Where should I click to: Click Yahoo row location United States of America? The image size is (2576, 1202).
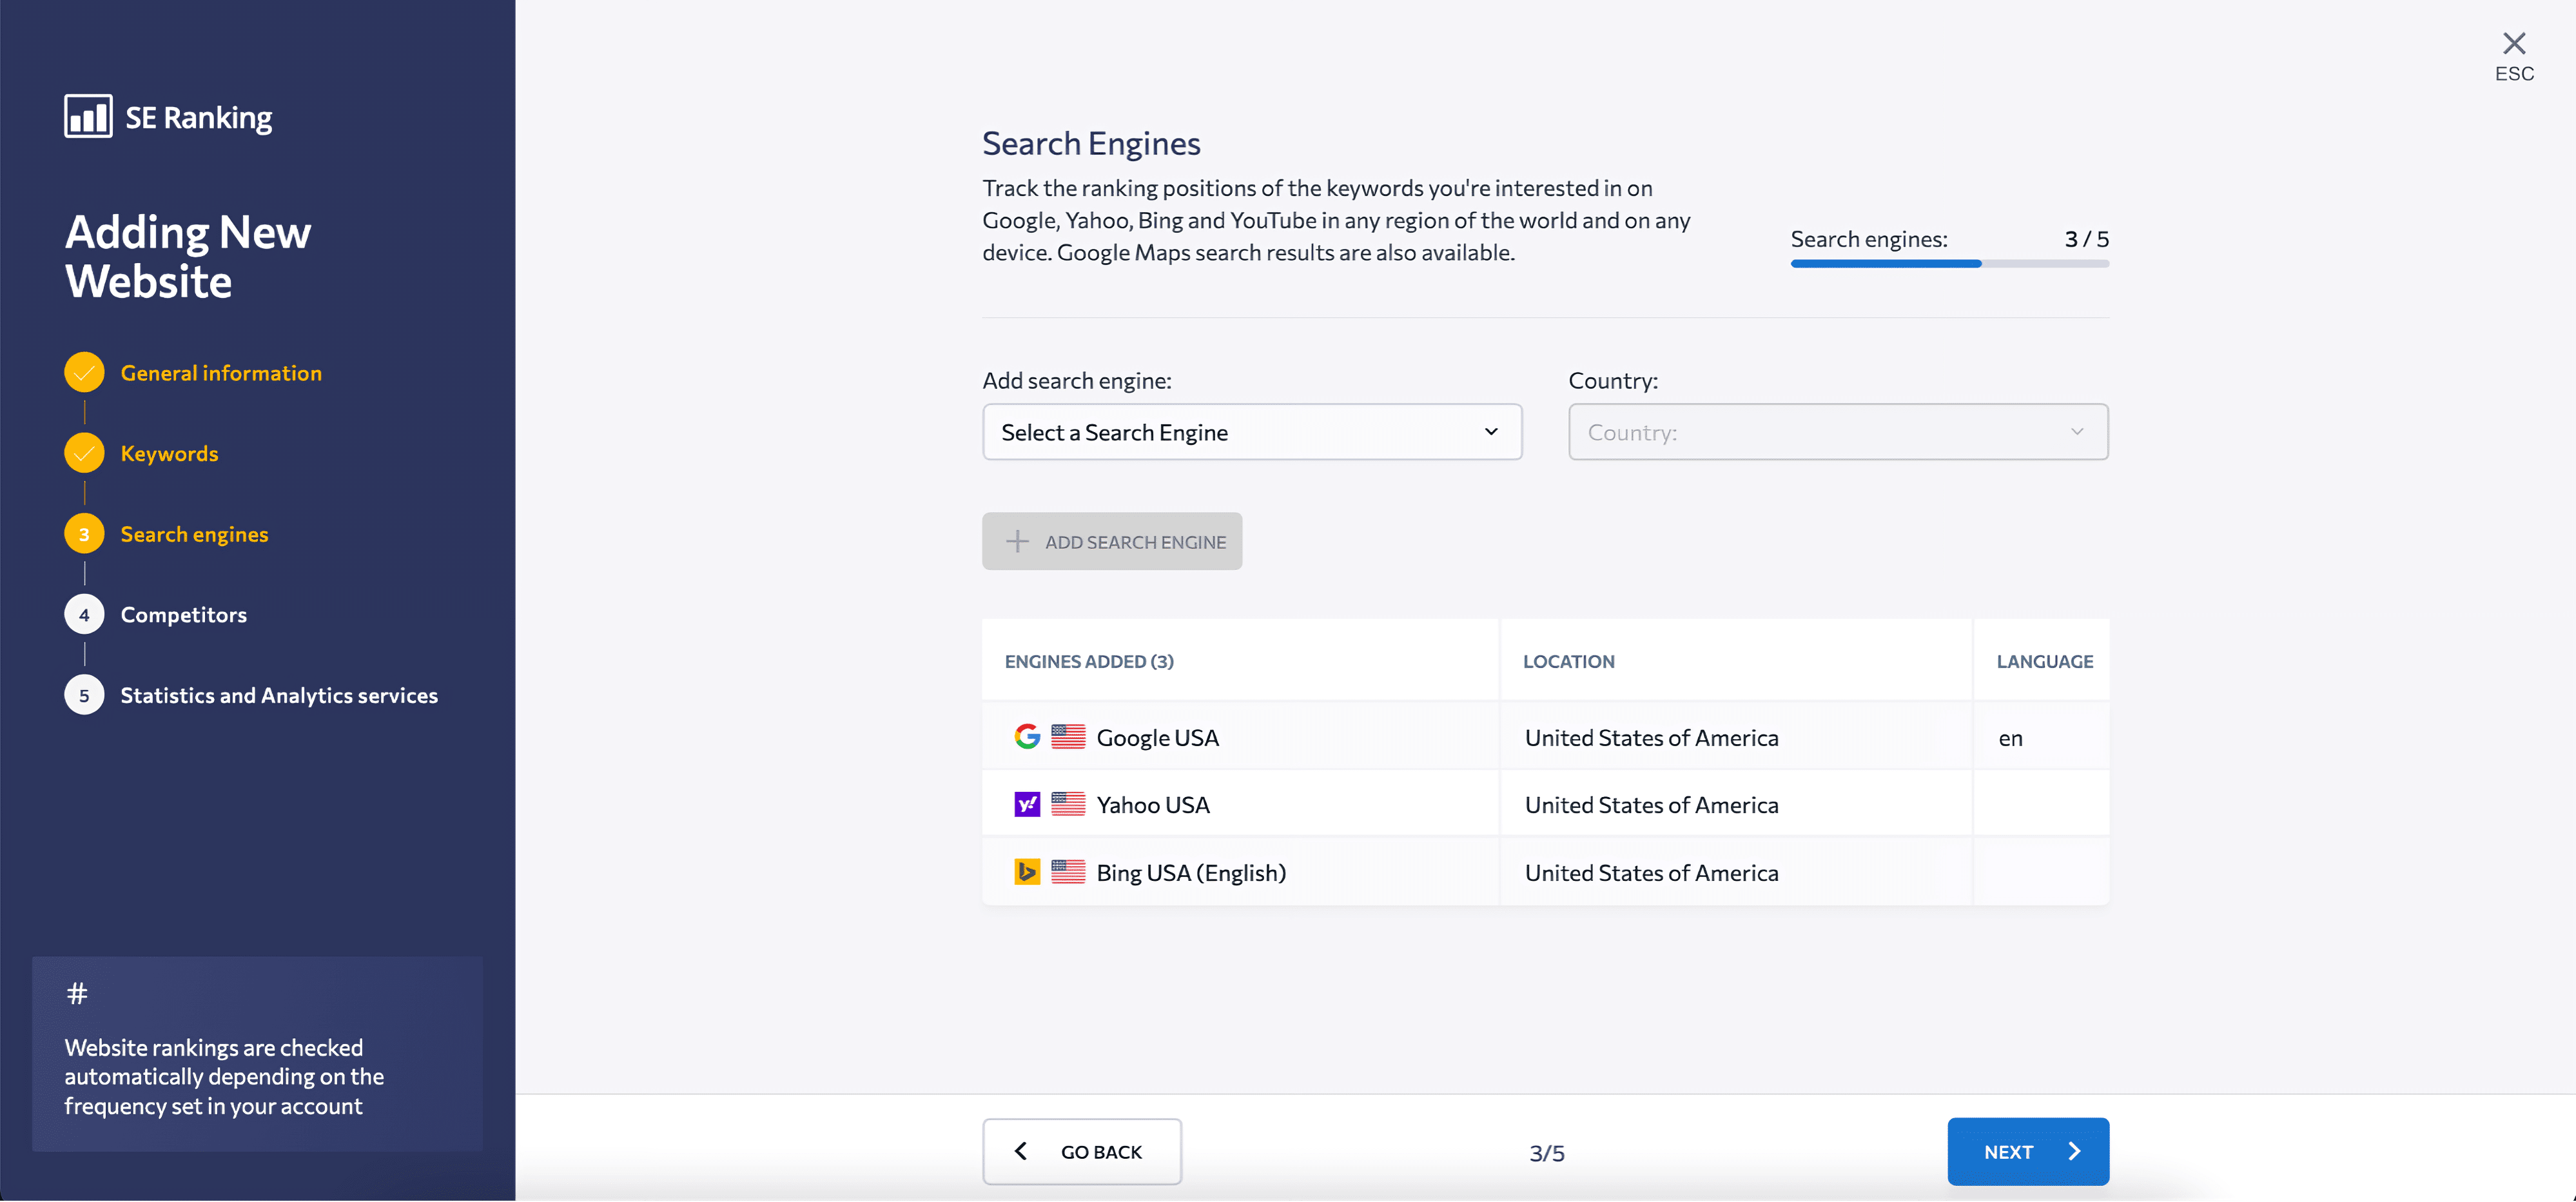coord(1651,805)
